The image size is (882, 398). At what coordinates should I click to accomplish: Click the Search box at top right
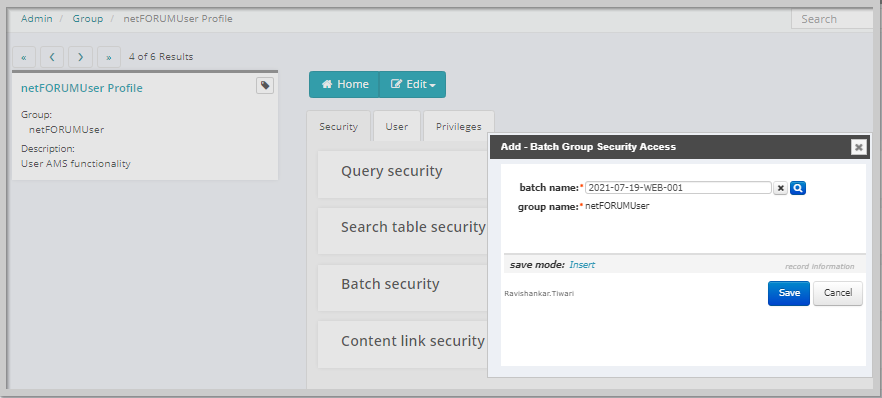(832, 19)
